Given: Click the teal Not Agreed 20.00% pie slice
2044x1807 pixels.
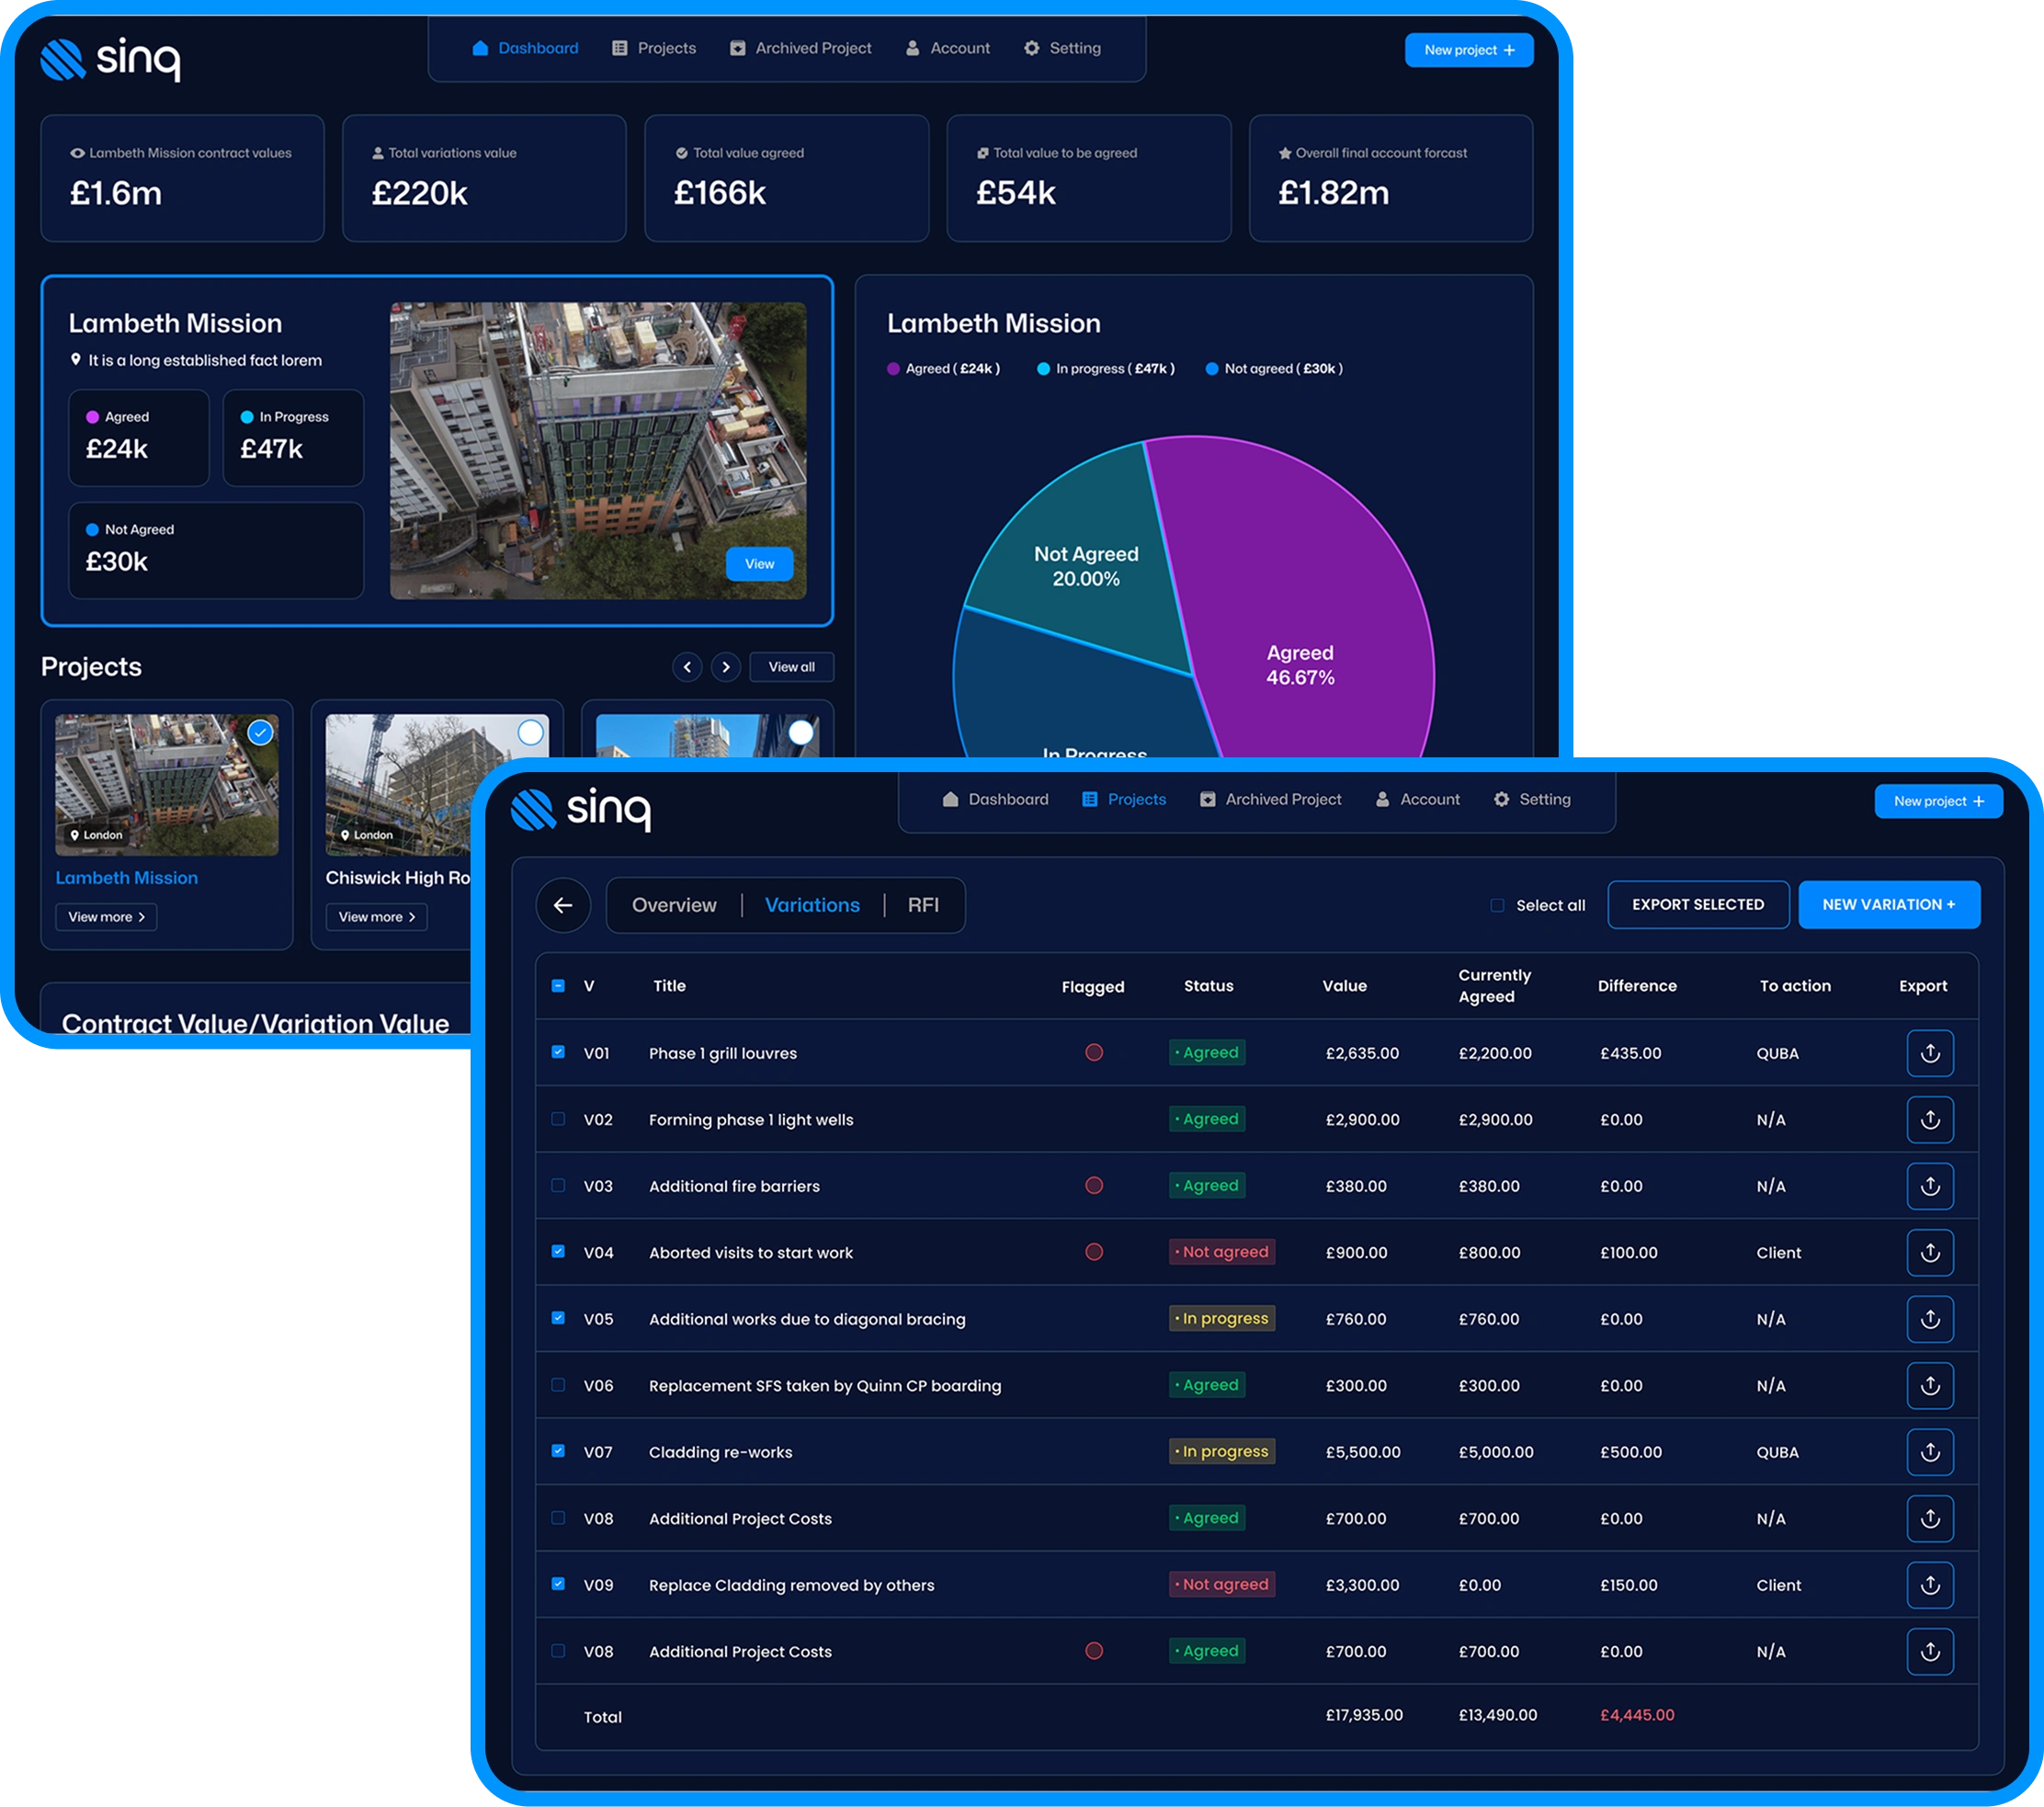Looking at the screenshot, I should pyautogui.click(x=1085, y=566).
